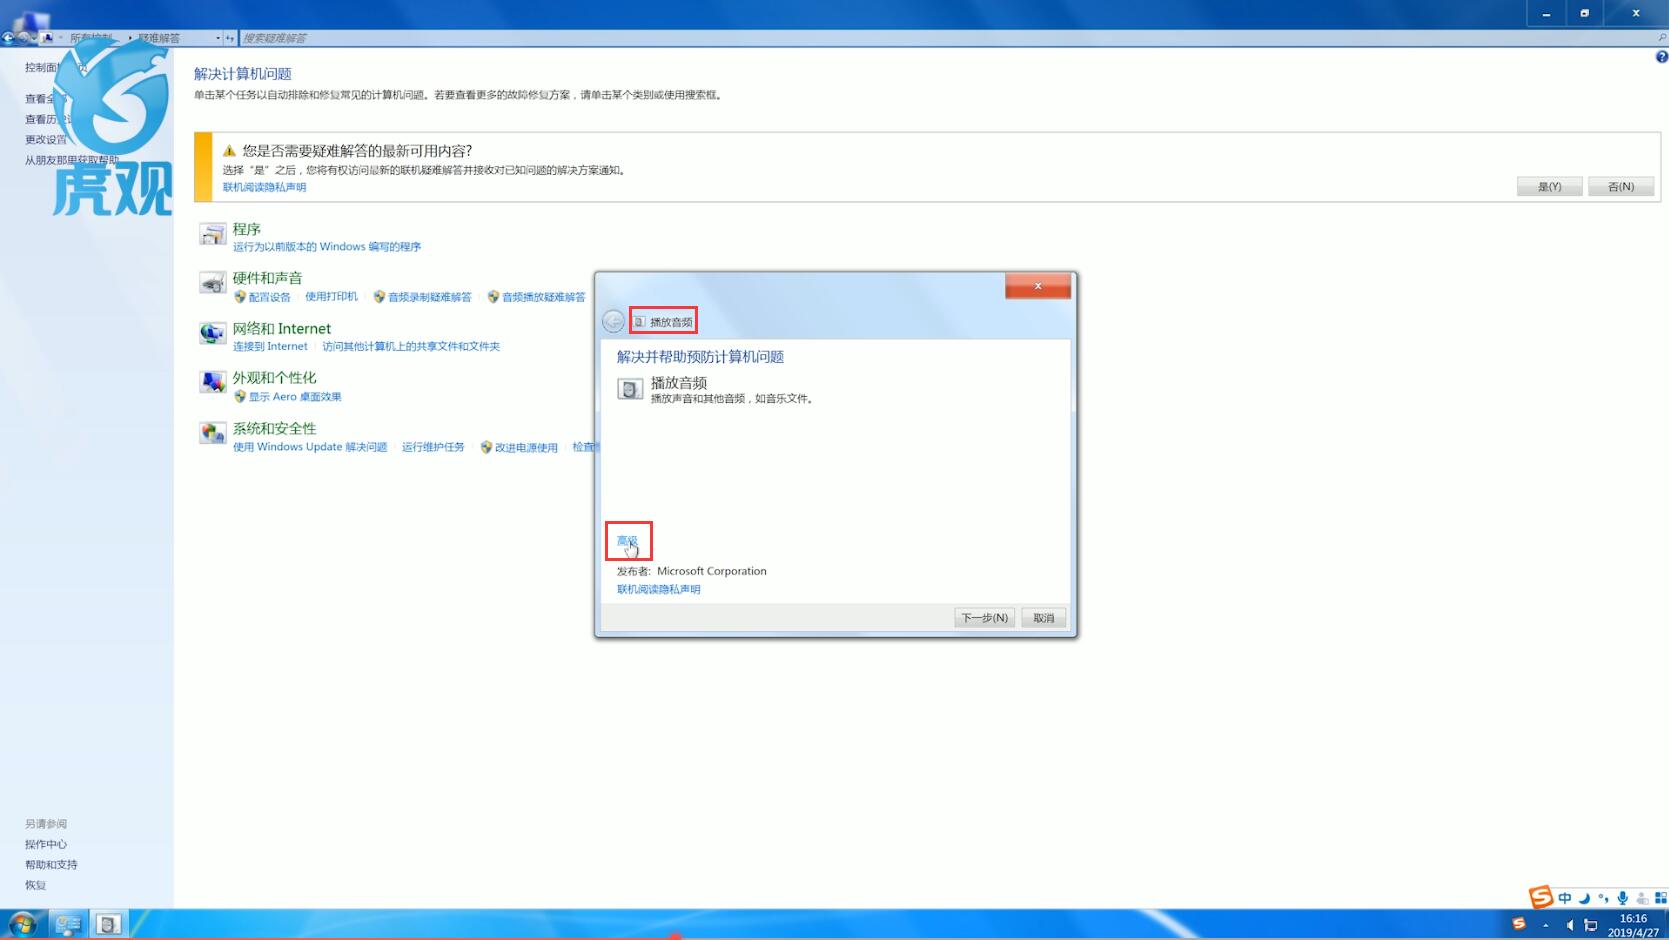Open the 硬件和声音 category heading
Viewport: 1669px width, 940px height.
(267, 278)
